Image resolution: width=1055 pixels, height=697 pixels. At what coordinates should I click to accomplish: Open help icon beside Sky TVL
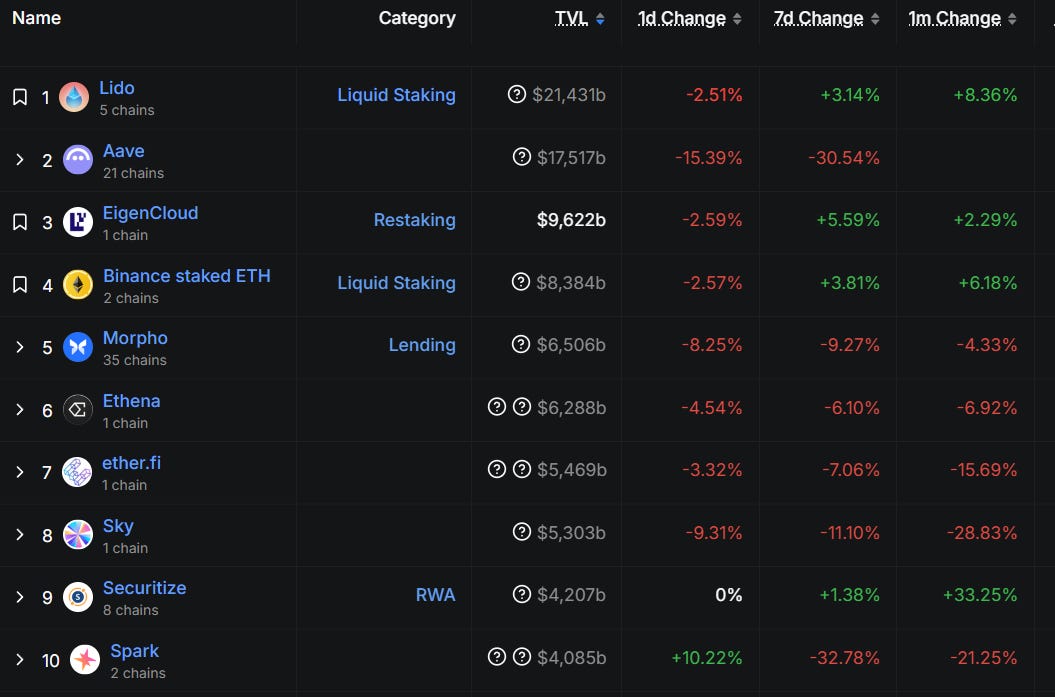(x=521, y=532)
